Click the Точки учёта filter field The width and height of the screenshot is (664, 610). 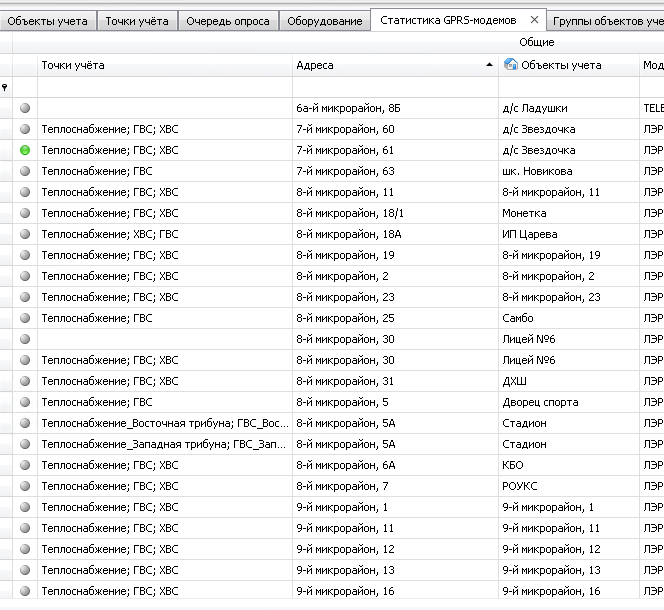click(165, 87)
